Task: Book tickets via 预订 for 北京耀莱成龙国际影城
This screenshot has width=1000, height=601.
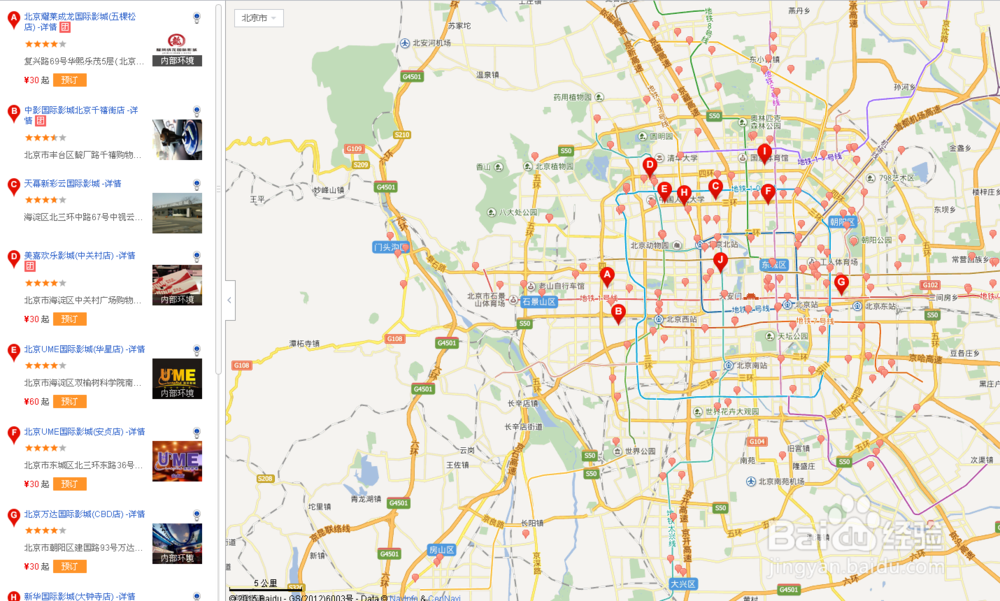Action: [x=70, y=80]
